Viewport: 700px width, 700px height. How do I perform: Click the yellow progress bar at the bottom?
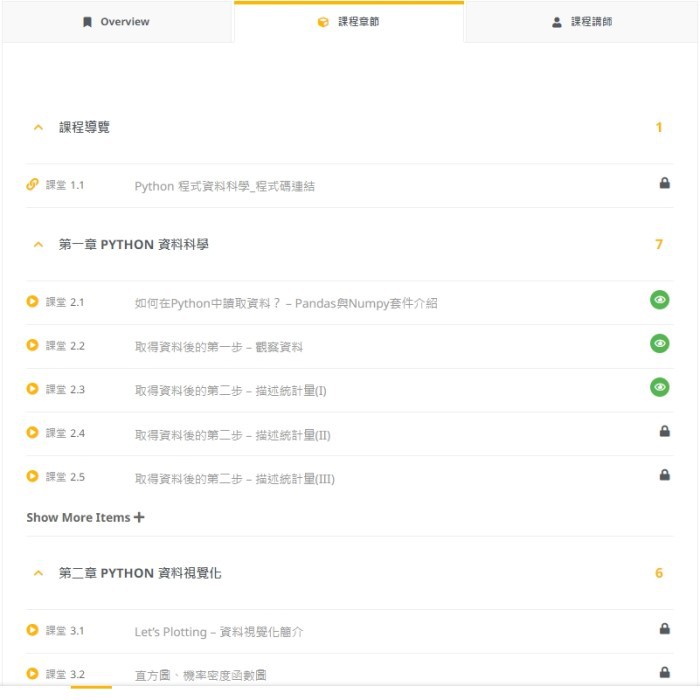point(91,687)
